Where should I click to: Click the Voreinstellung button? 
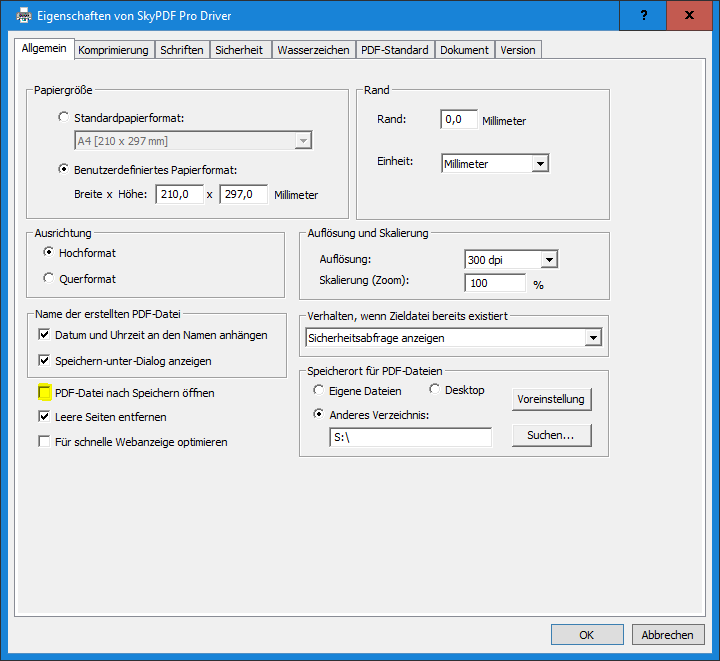[551, 399]
